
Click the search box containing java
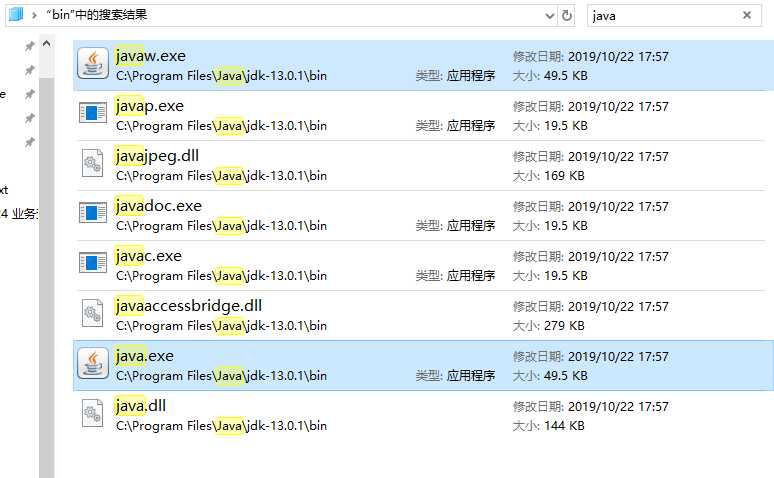pos(674,16)
